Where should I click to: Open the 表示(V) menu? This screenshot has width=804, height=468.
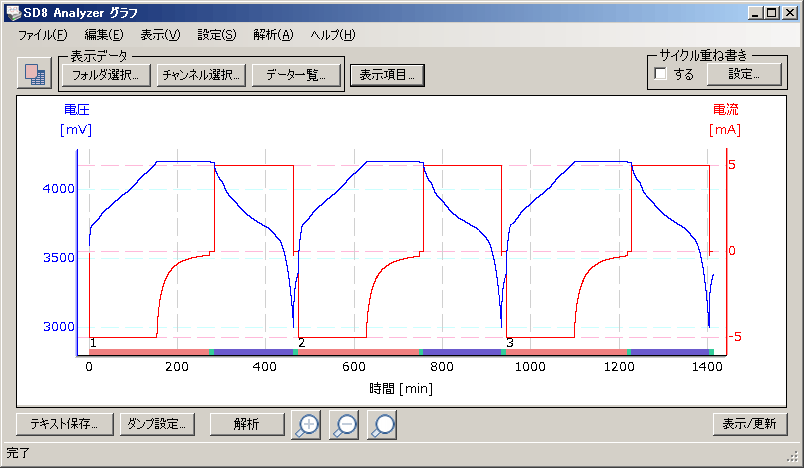tap(160, 35)
